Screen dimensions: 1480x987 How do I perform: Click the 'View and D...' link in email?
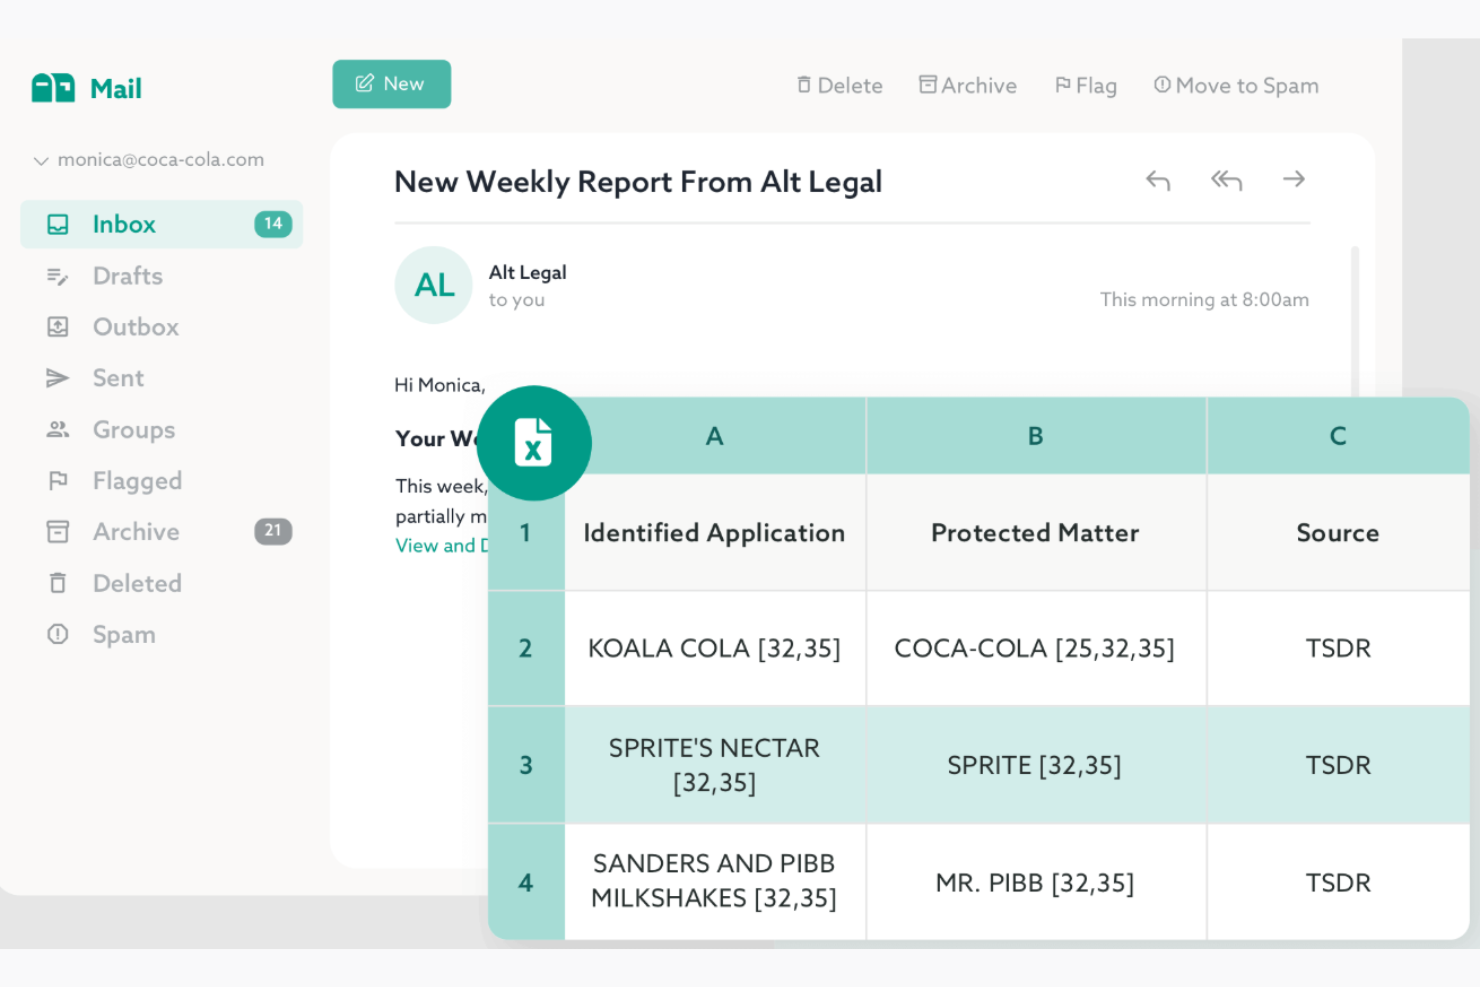[x=441, y=546]
